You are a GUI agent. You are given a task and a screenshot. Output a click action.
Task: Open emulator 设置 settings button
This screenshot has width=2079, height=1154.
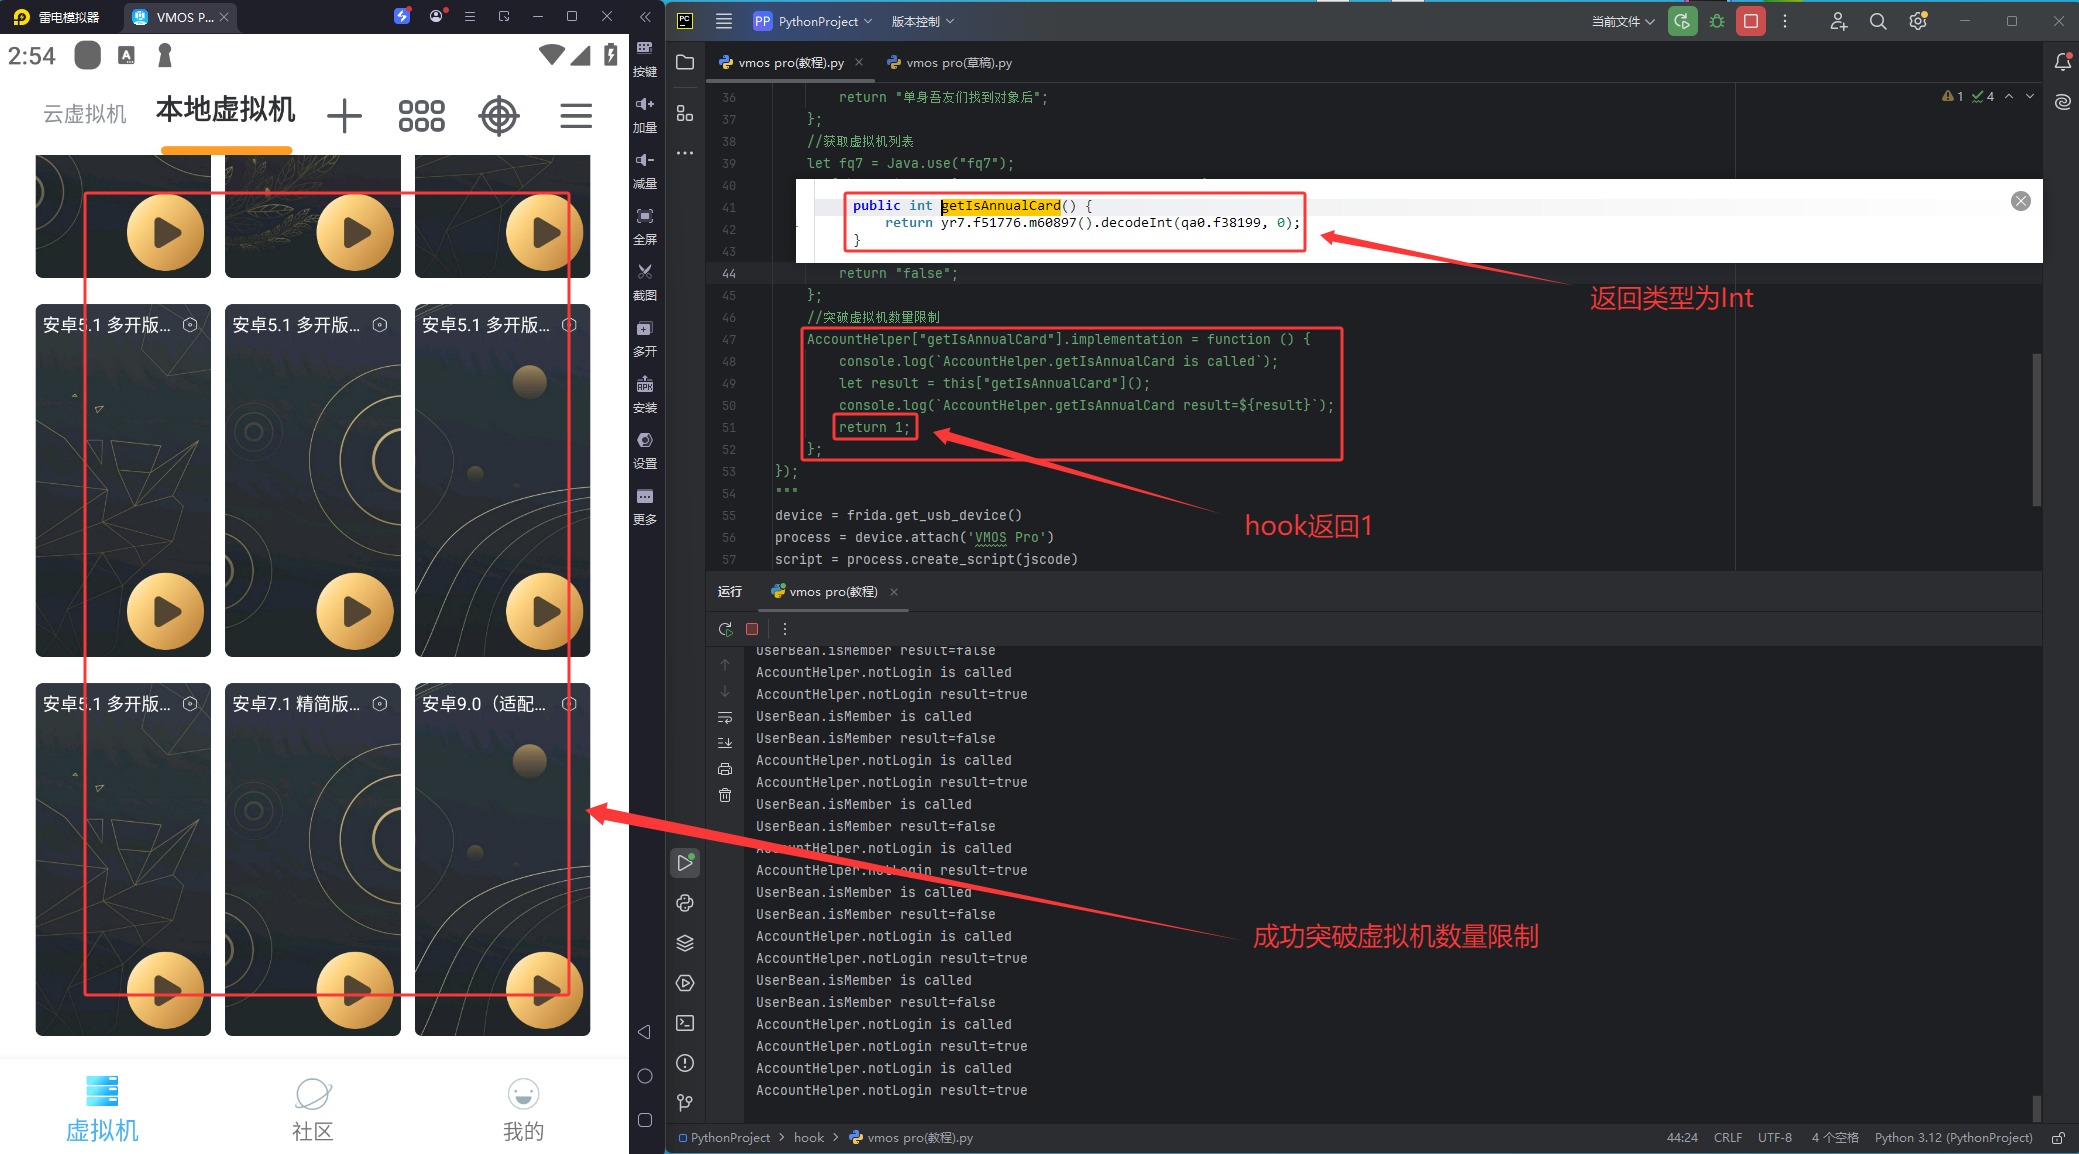(x=645, y=450)
